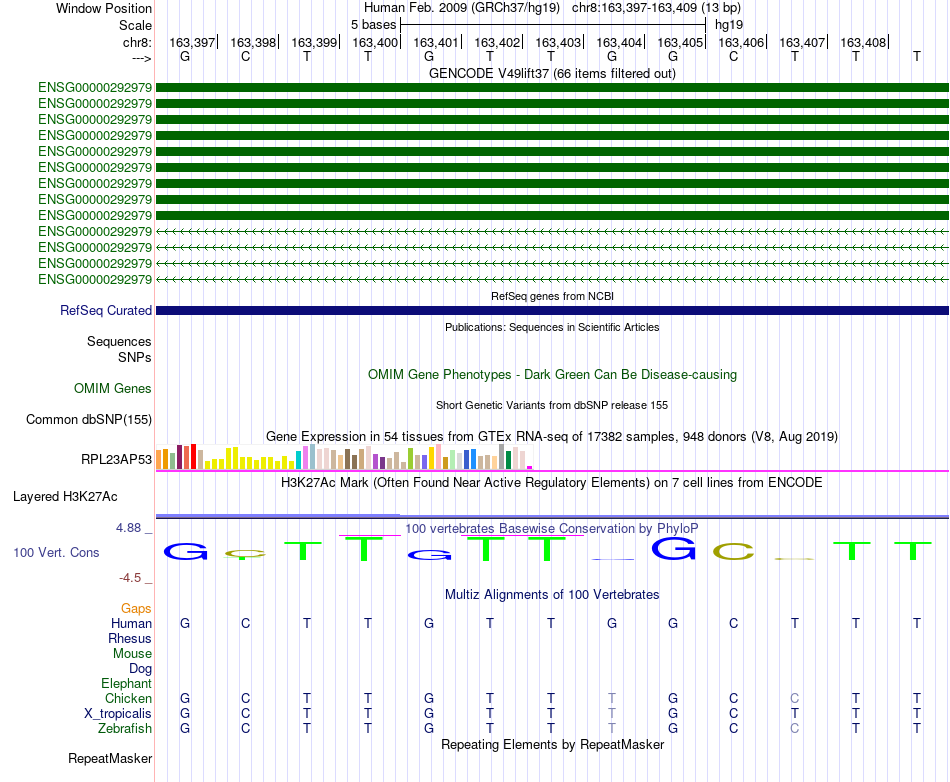This screenshot has height=782, width=950.
Task: Click the dark blue RefSeq Curated gene bar
Action: (x=552, y=310)
